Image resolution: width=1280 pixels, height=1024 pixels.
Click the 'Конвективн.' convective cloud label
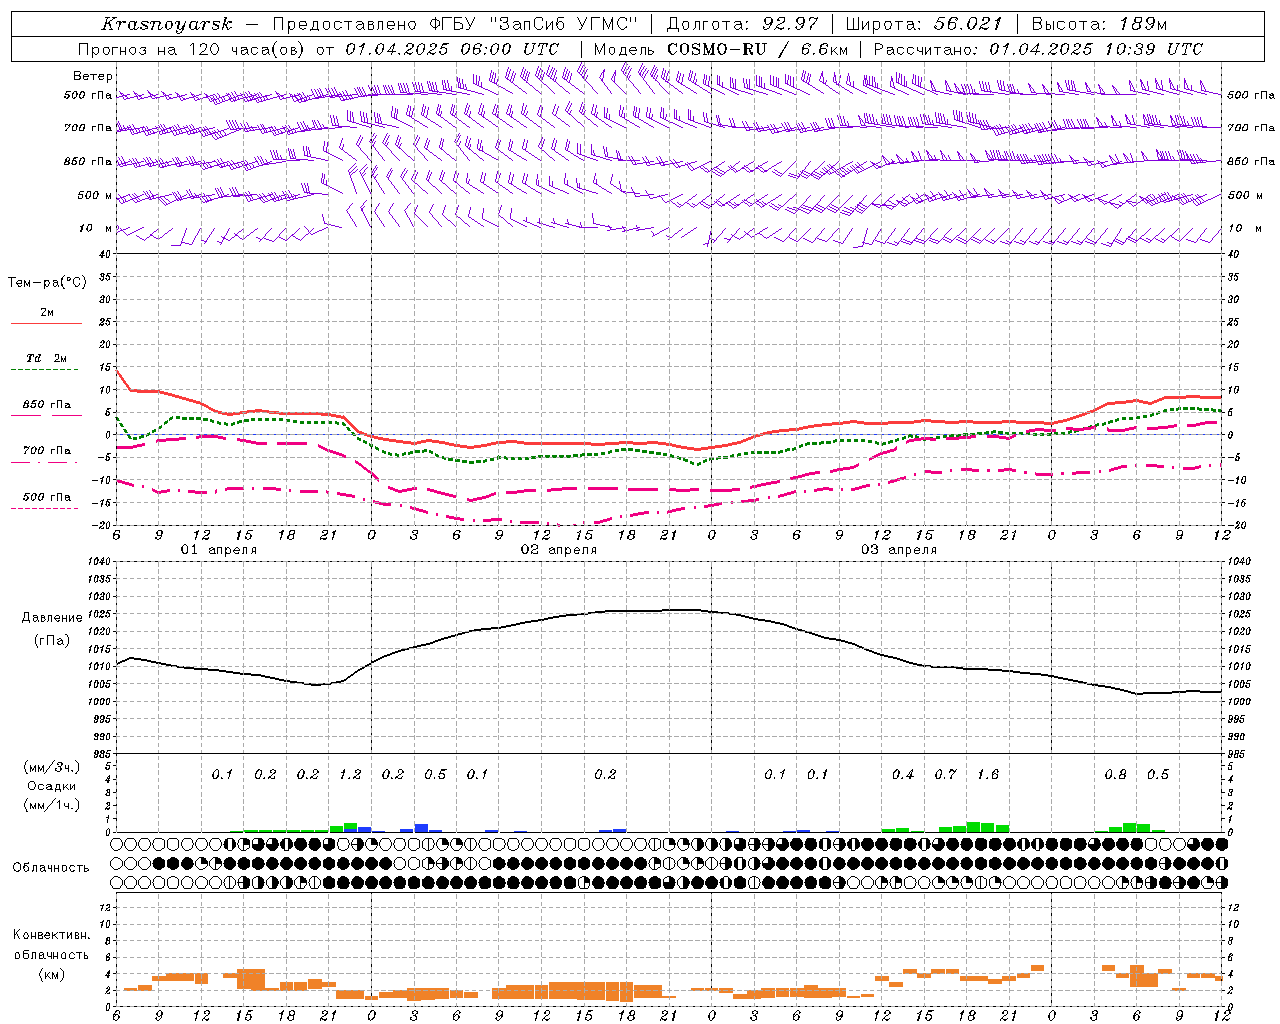51,935
